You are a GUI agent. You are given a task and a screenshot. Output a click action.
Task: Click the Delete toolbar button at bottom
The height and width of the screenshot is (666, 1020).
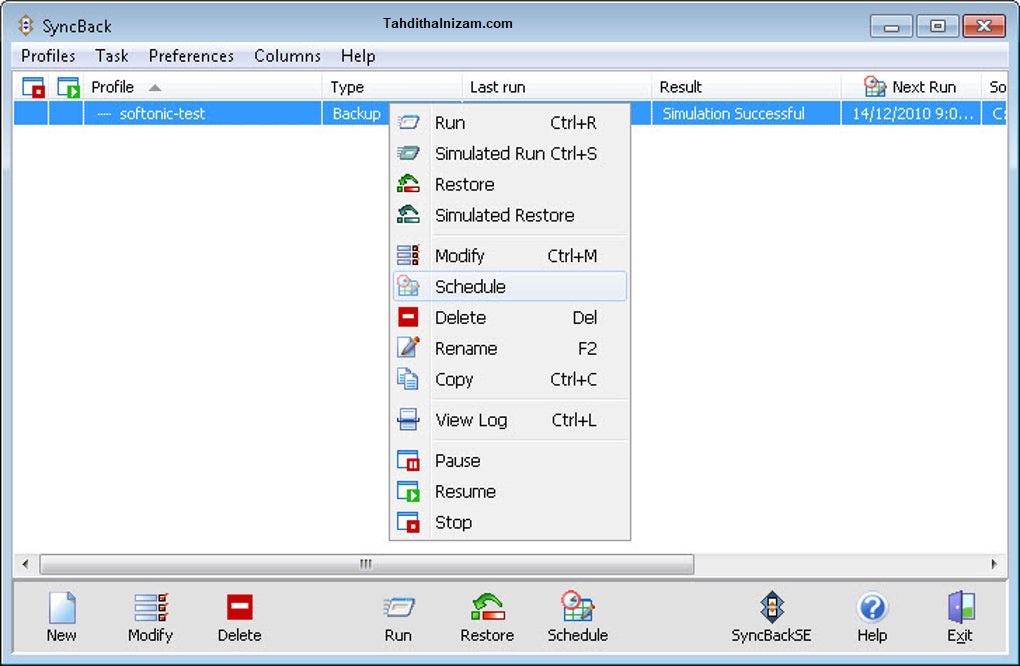[239, 617]
